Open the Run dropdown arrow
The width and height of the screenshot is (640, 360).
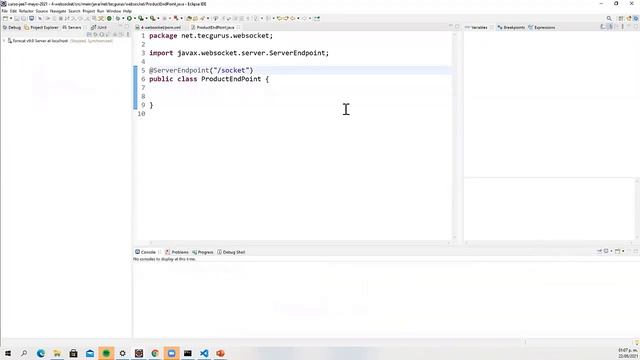click(135, 18)
